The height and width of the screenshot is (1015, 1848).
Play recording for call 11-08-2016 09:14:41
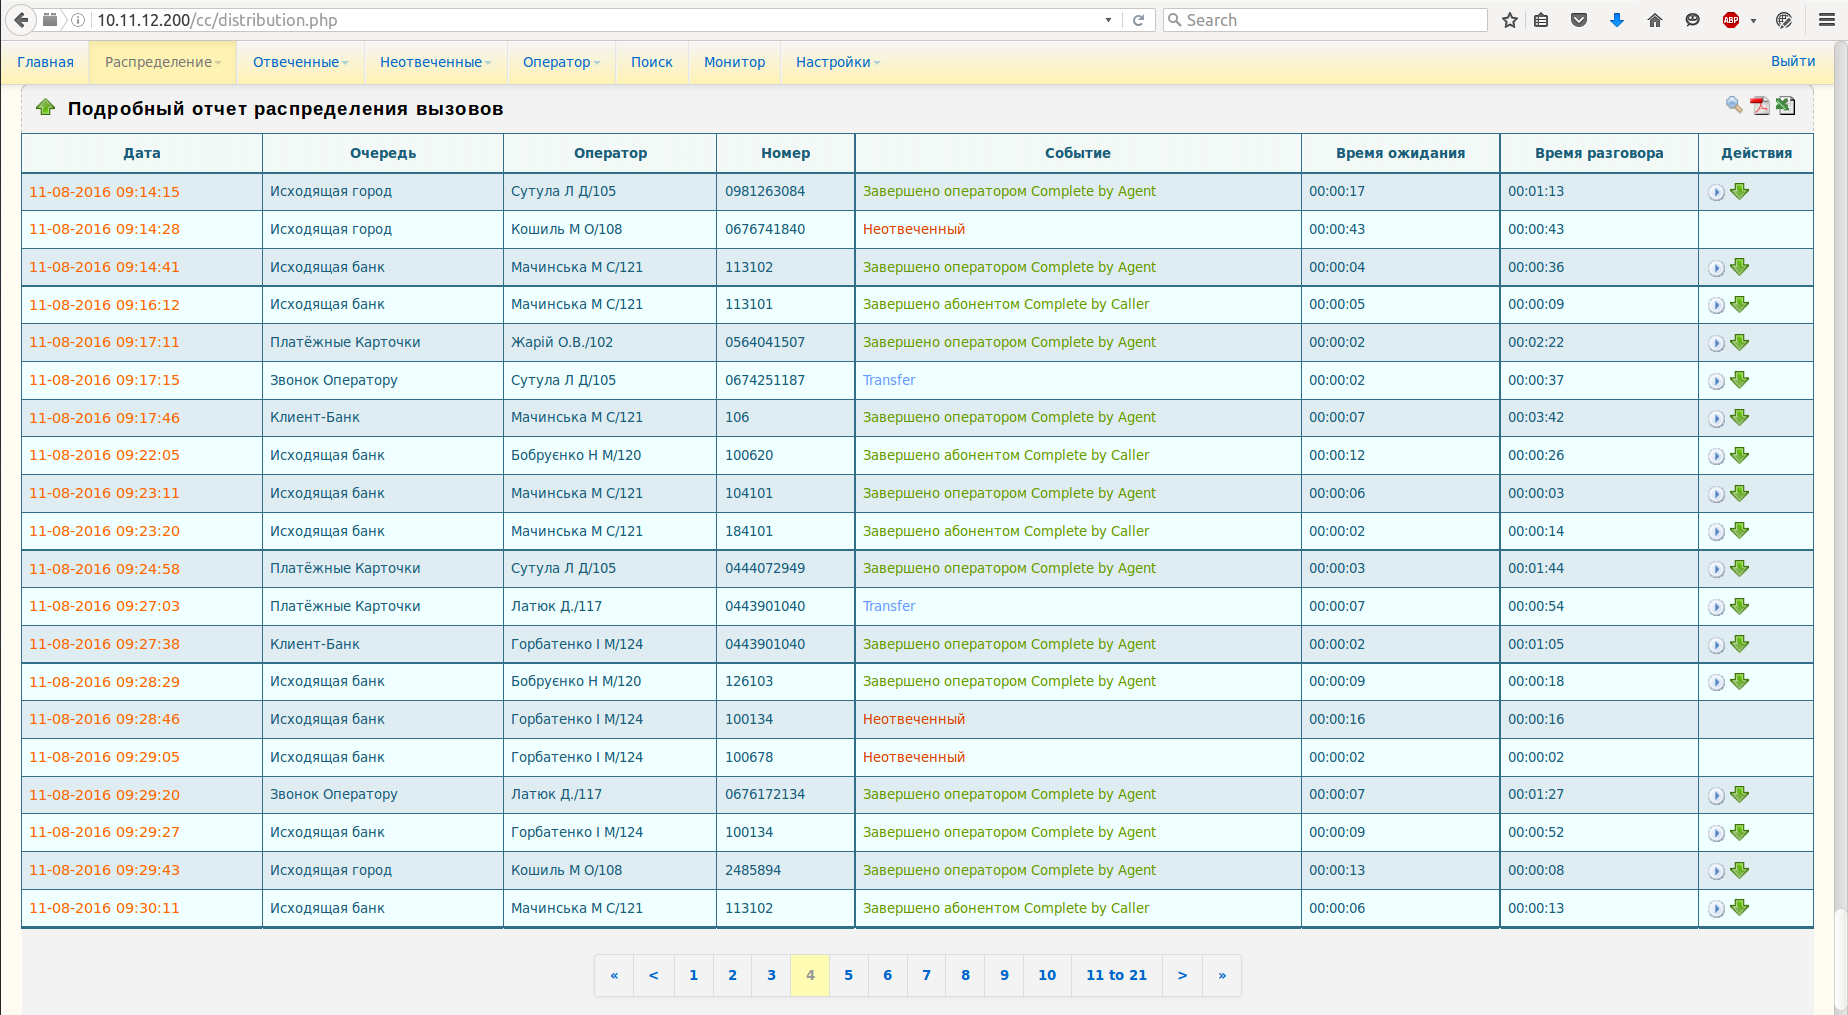(x=1716, y=268)
